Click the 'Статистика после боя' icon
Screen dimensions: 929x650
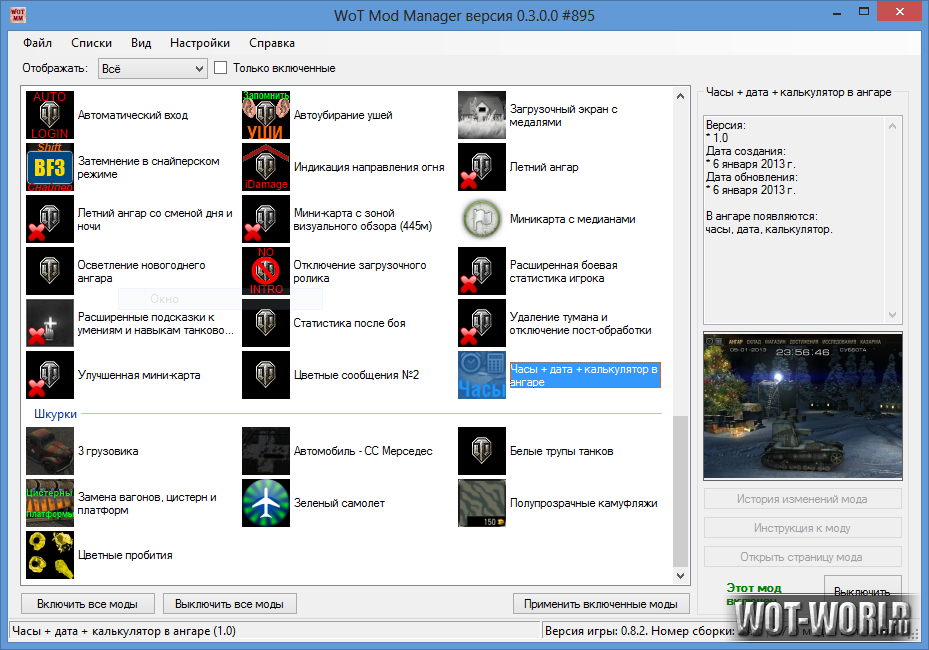266,323
